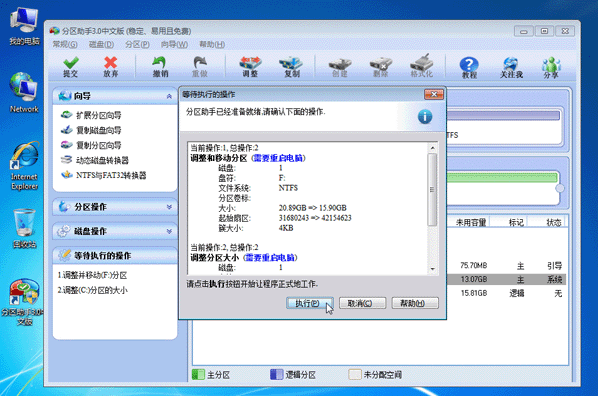Open the 回收站 recycle bin icon
Screen dimensions: 598x396
pos(24,229)
